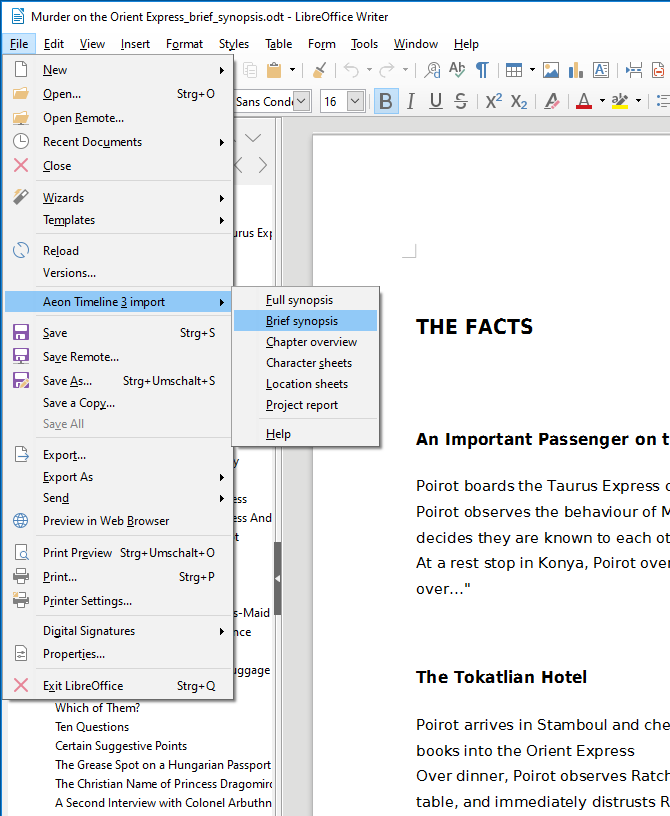This screenshot has width=670, height=816.
Task: Toggle Underline formatting button
Action: click(x=436, y=101)
